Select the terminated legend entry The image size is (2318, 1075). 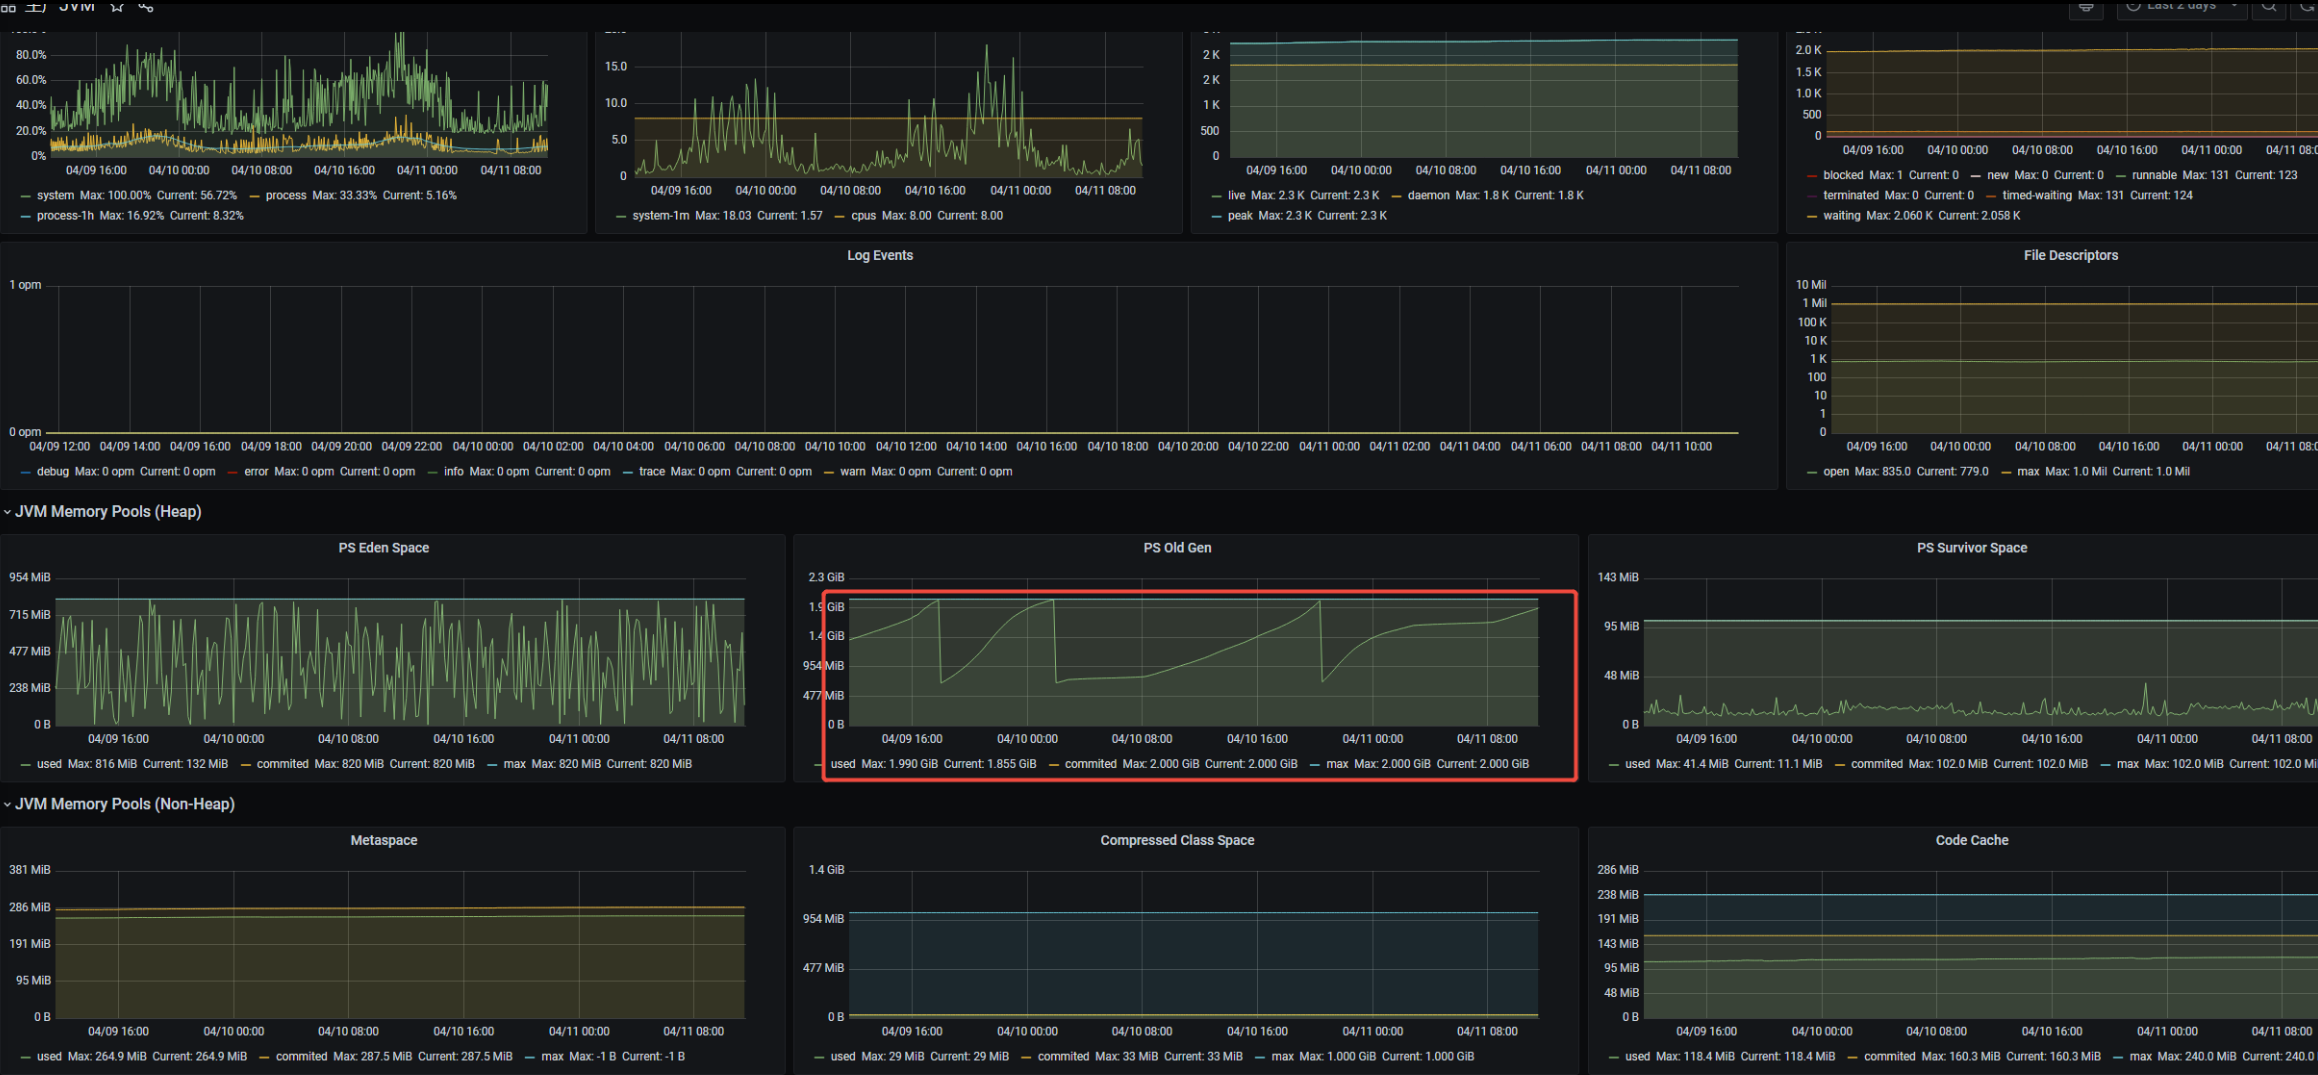pos(1851,196)
